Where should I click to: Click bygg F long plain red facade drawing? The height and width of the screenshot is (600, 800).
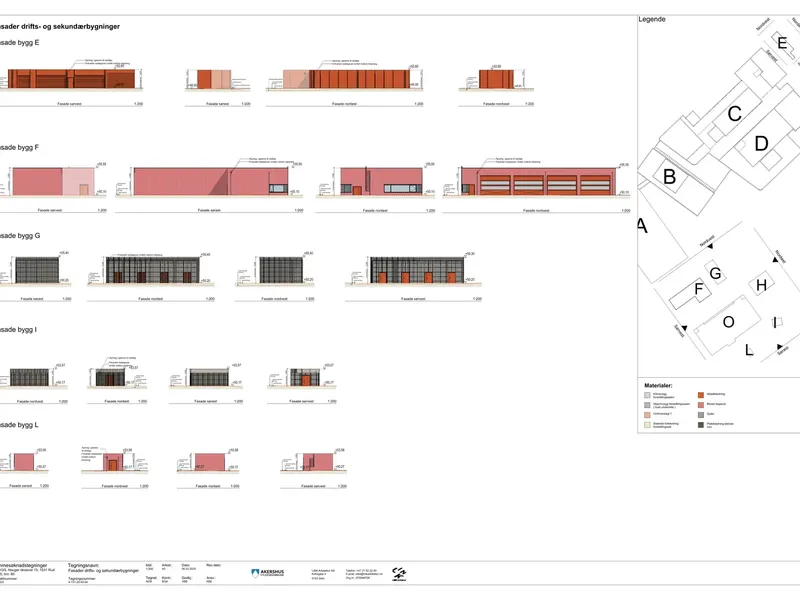point(210,181)
